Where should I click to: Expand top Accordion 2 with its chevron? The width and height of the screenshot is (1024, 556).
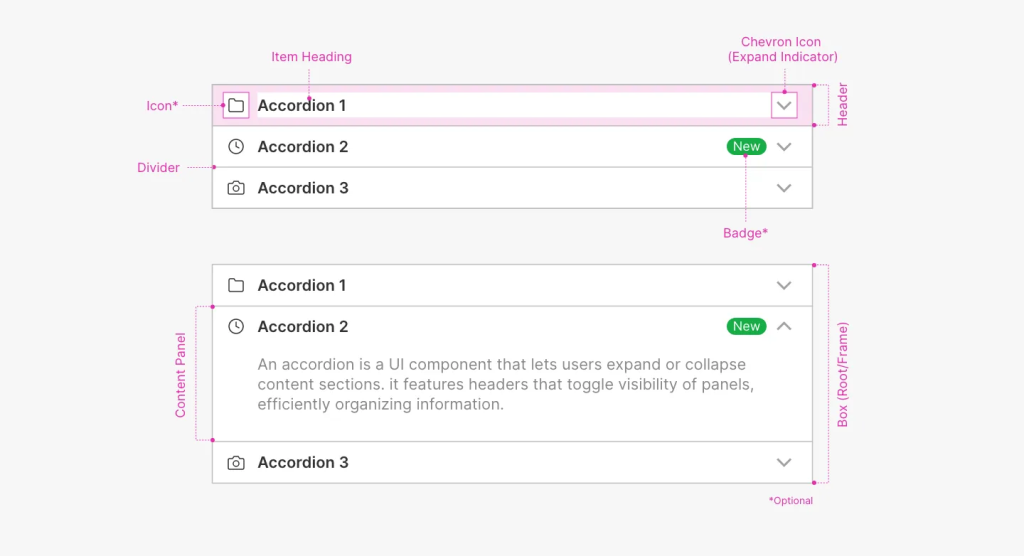click(784, 147)
